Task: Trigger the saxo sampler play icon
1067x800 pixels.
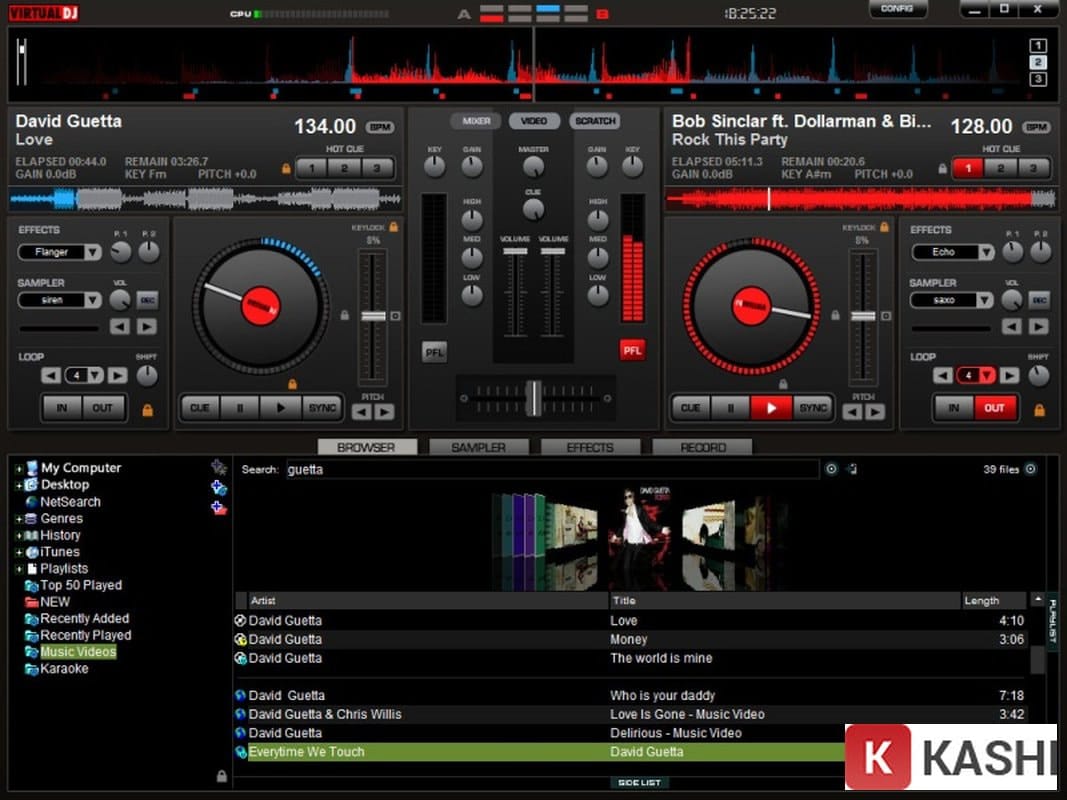Action: click(x=1040, y=327)
